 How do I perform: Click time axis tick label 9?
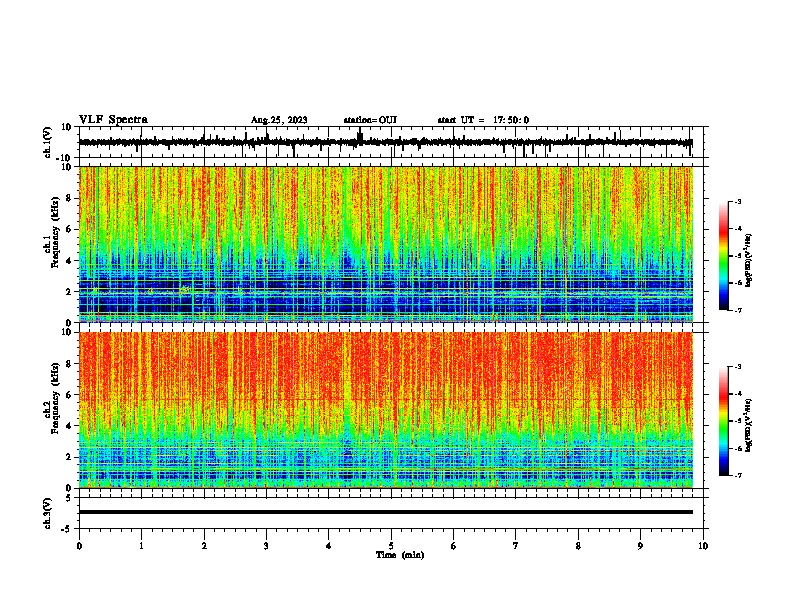point(640,546)
